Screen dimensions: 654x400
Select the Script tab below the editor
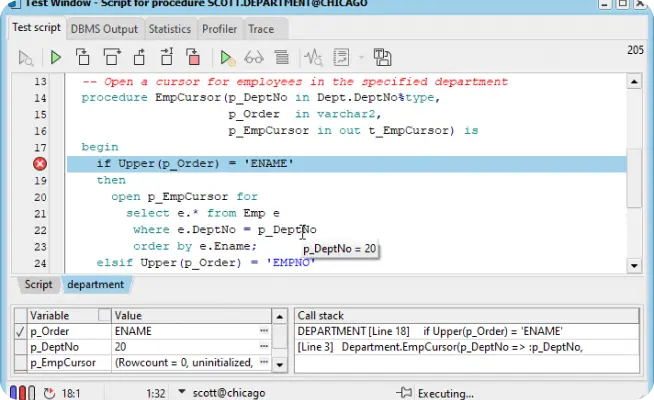tap(38, 284)
